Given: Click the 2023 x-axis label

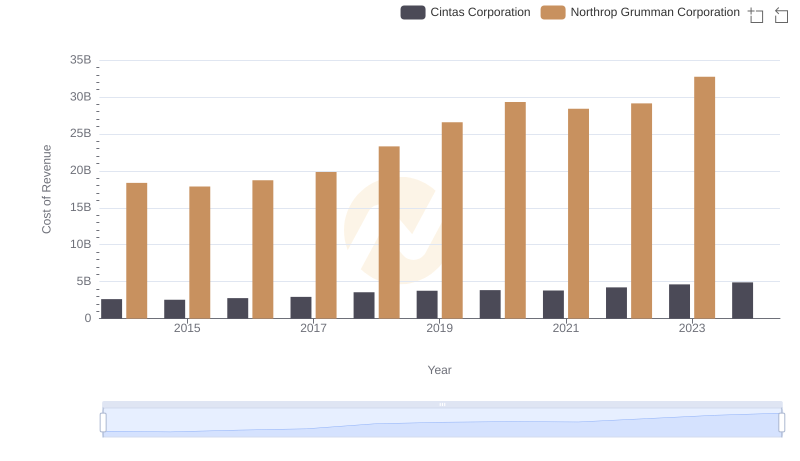Looking at the screenshot, I should 692,328.
